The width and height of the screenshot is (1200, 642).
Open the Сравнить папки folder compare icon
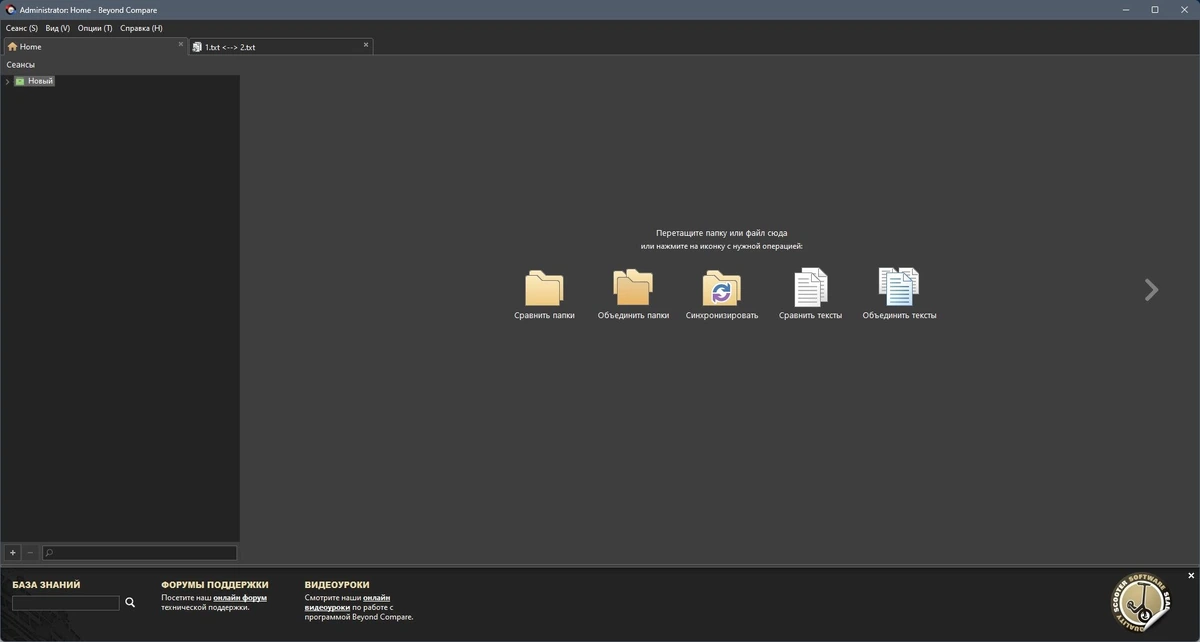[x=544, y=288]
